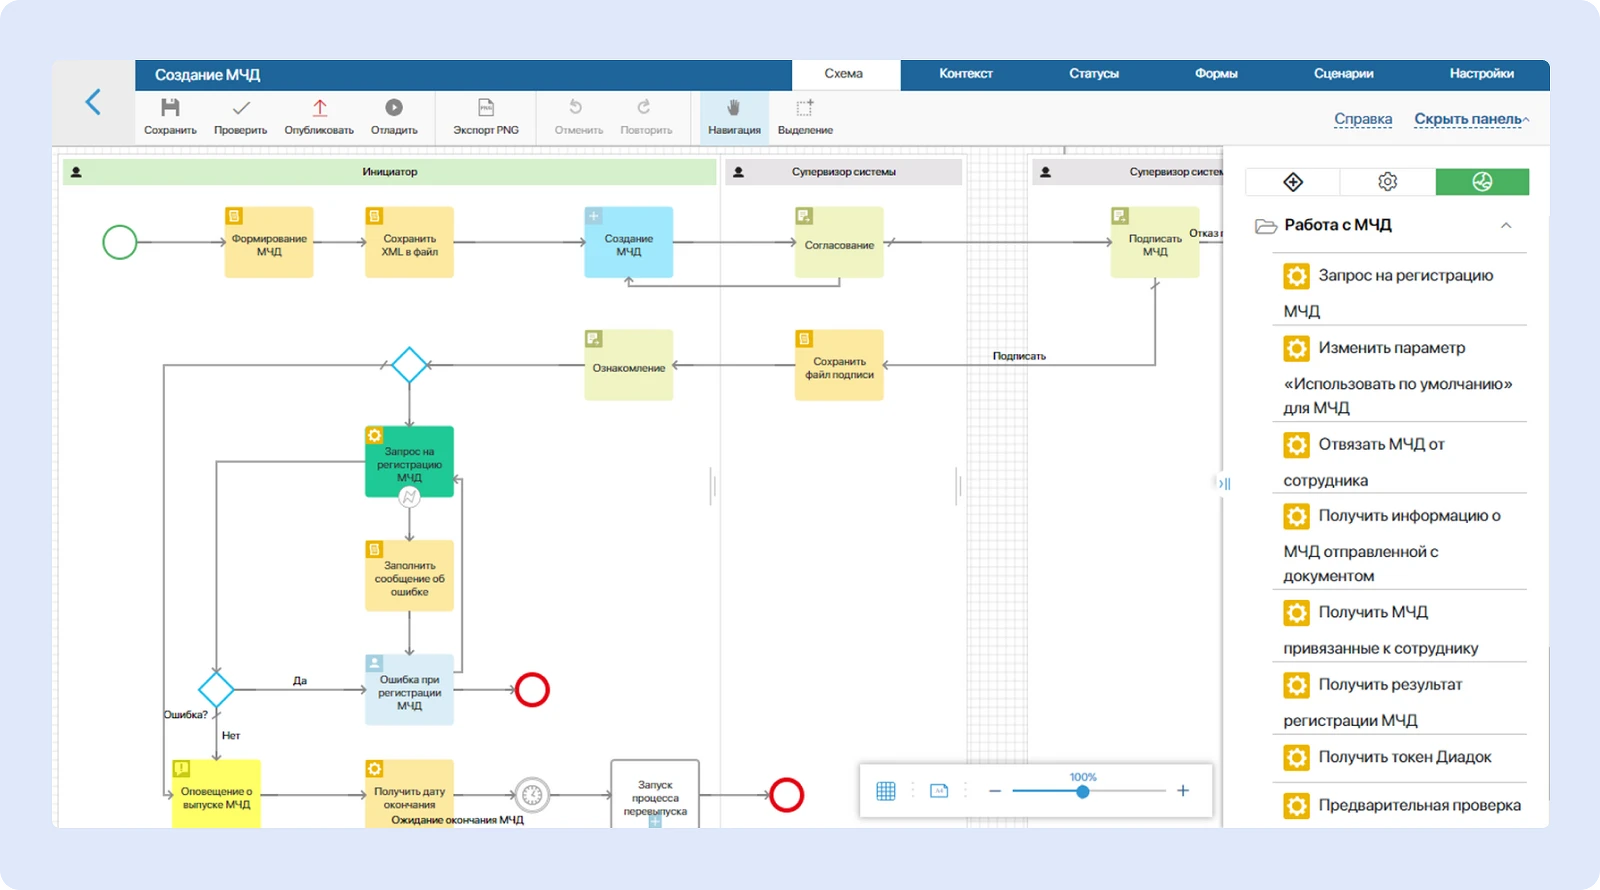Click the Save (Сохранить) toolbar icon
The image size is (1600, 890).
(170, 108)
